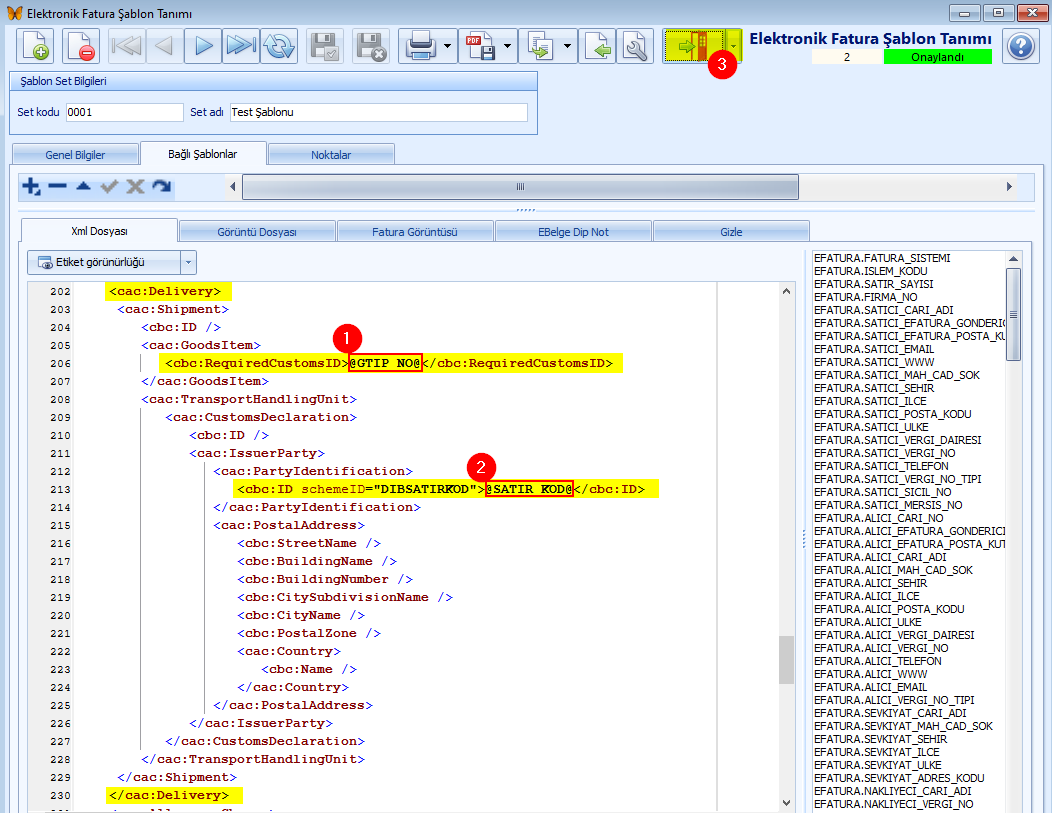
Task: Switch to the Genel Bilgiler tab
Action: pyautogui.click(x=75, y=154)
